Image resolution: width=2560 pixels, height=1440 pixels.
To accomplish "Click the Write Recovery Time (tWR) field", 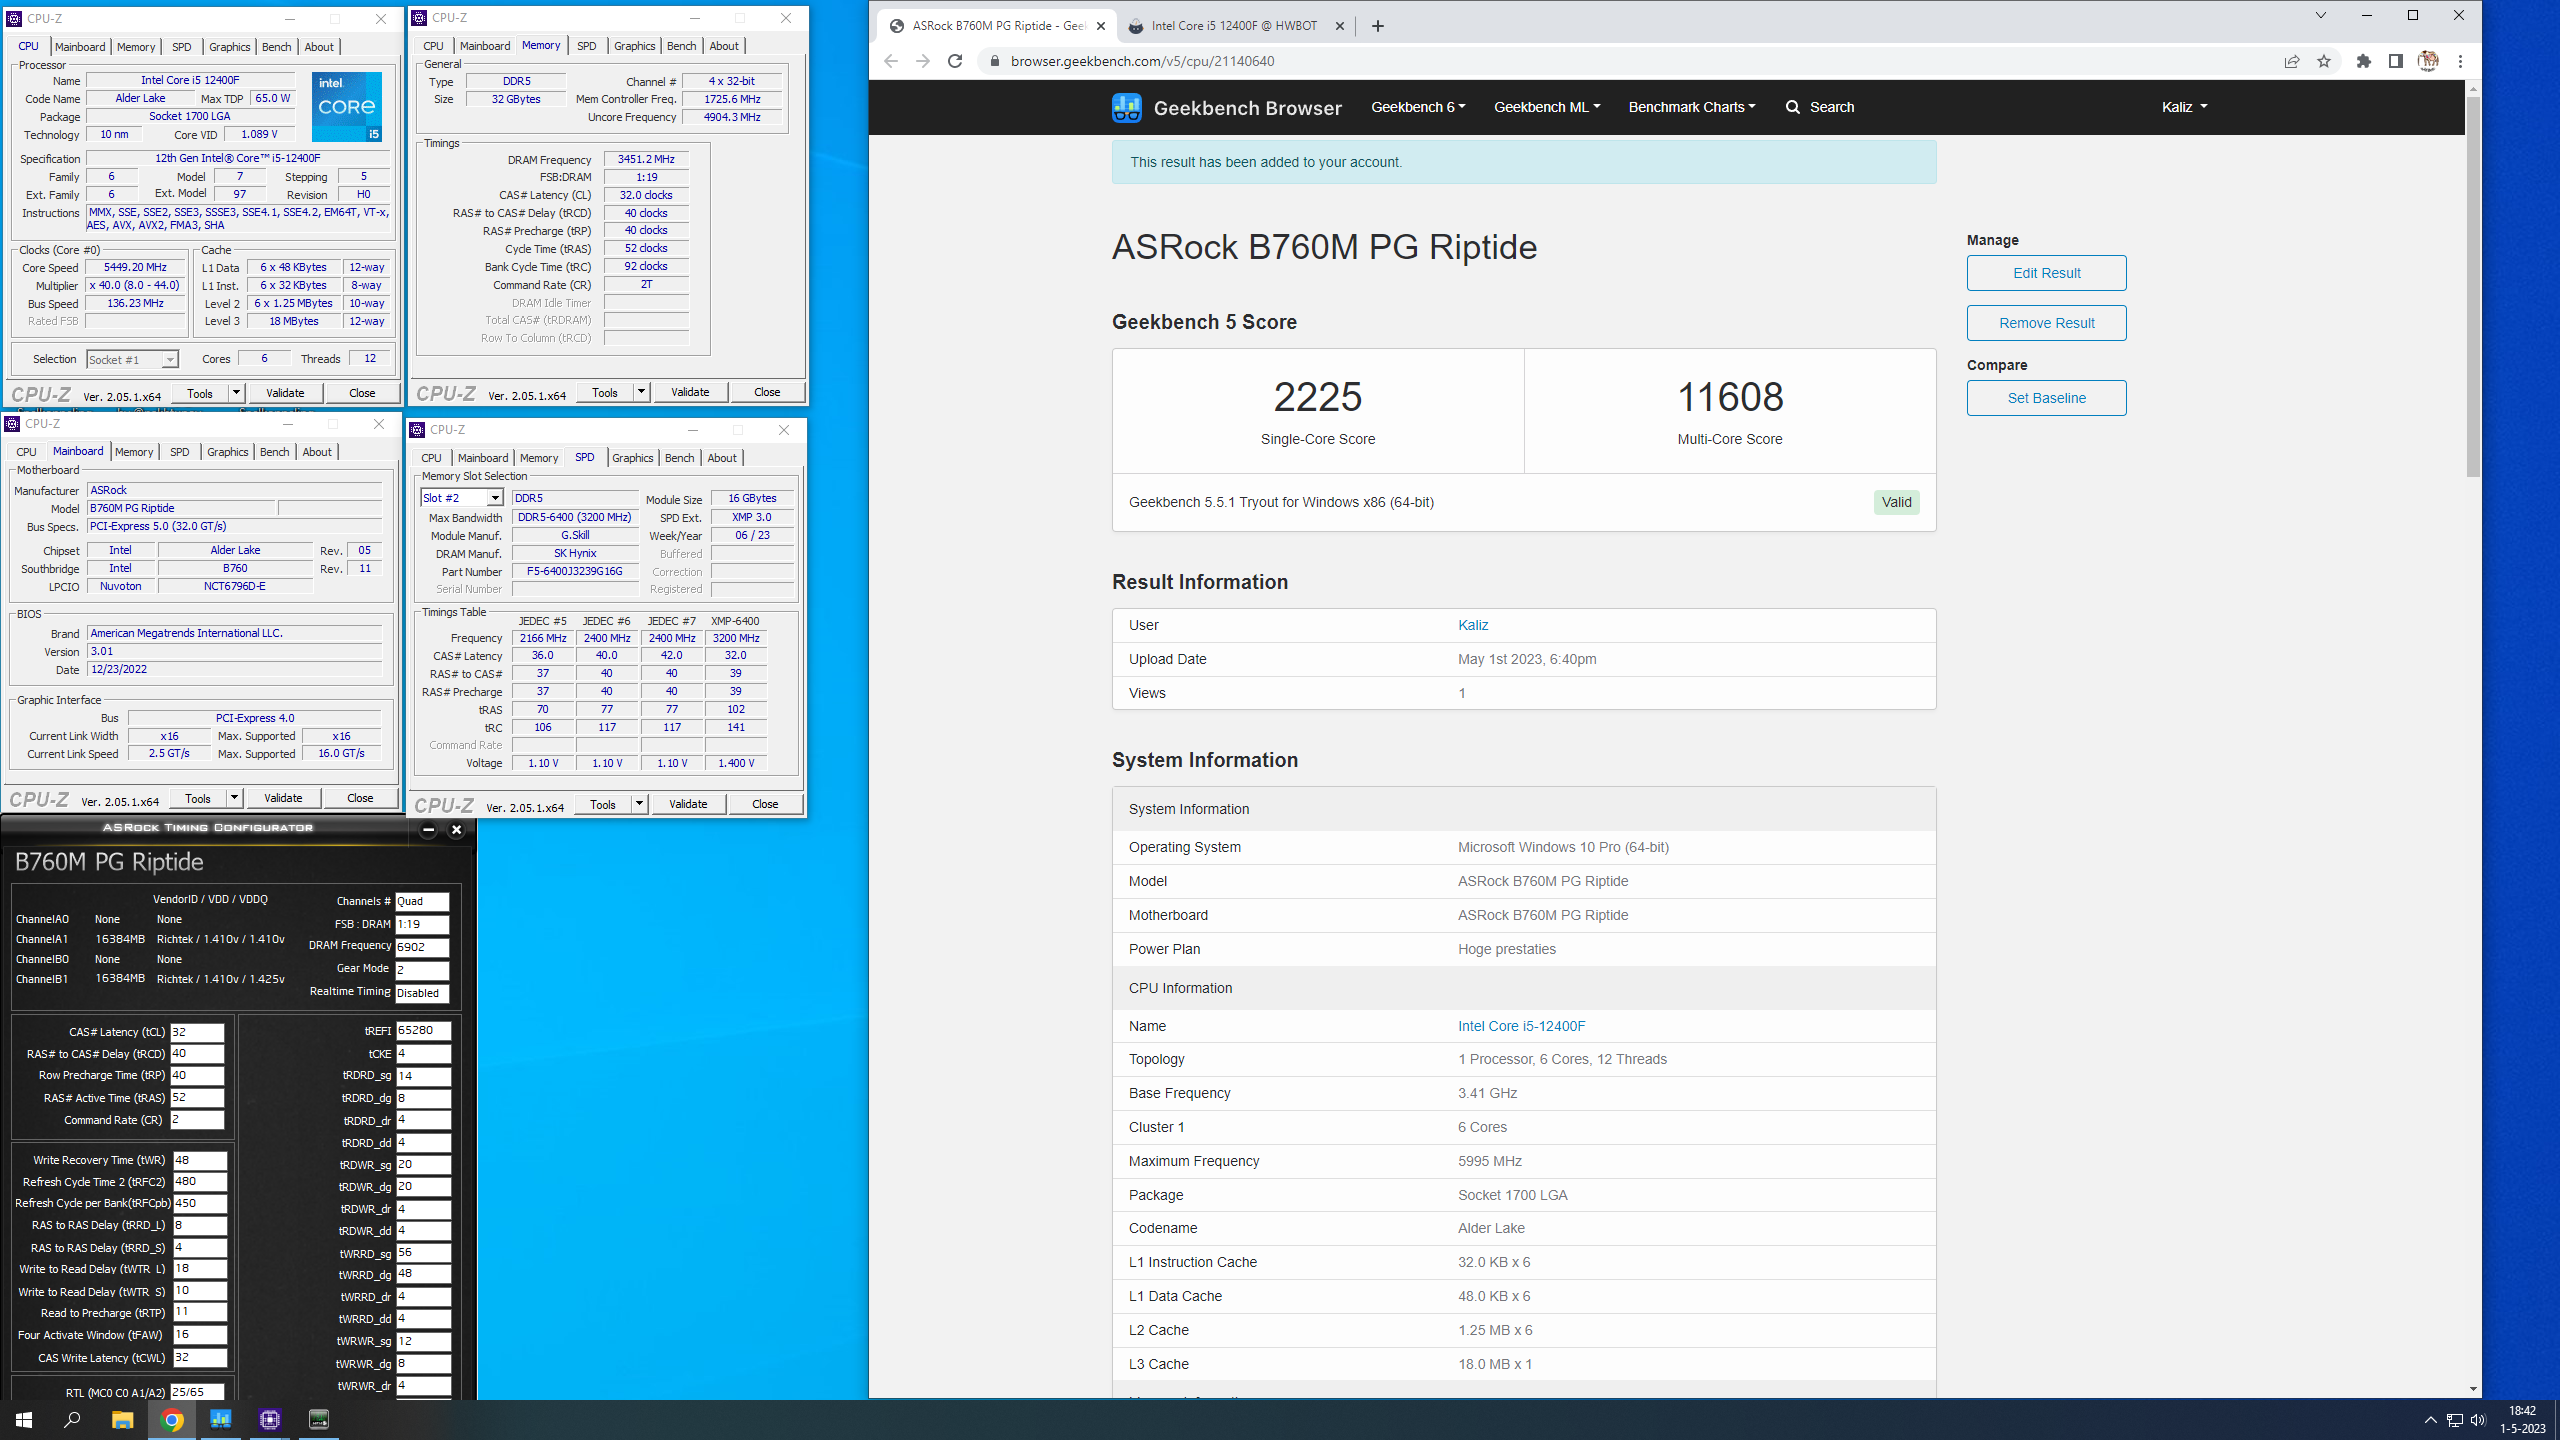I will point(200,1160).
